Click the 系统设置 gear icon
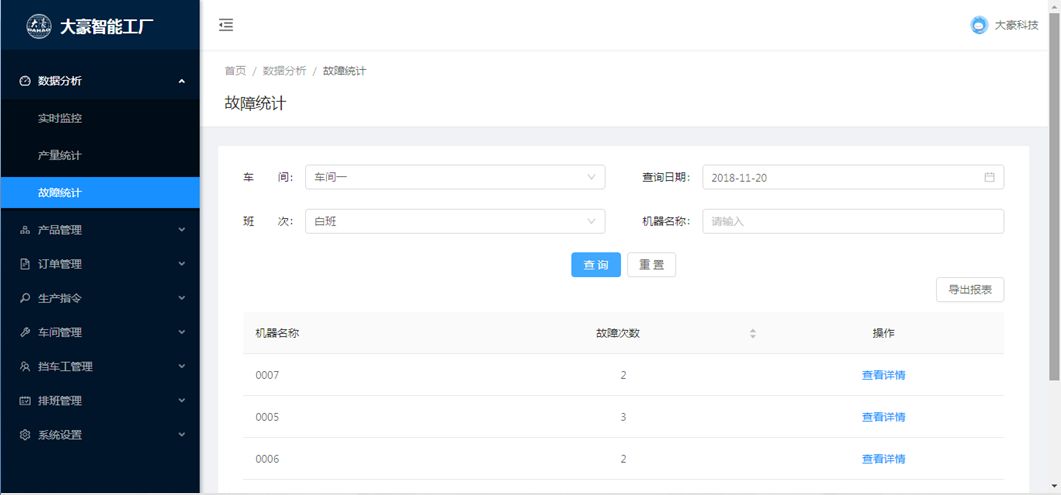 pyautogui.click(x=25, y=435)
